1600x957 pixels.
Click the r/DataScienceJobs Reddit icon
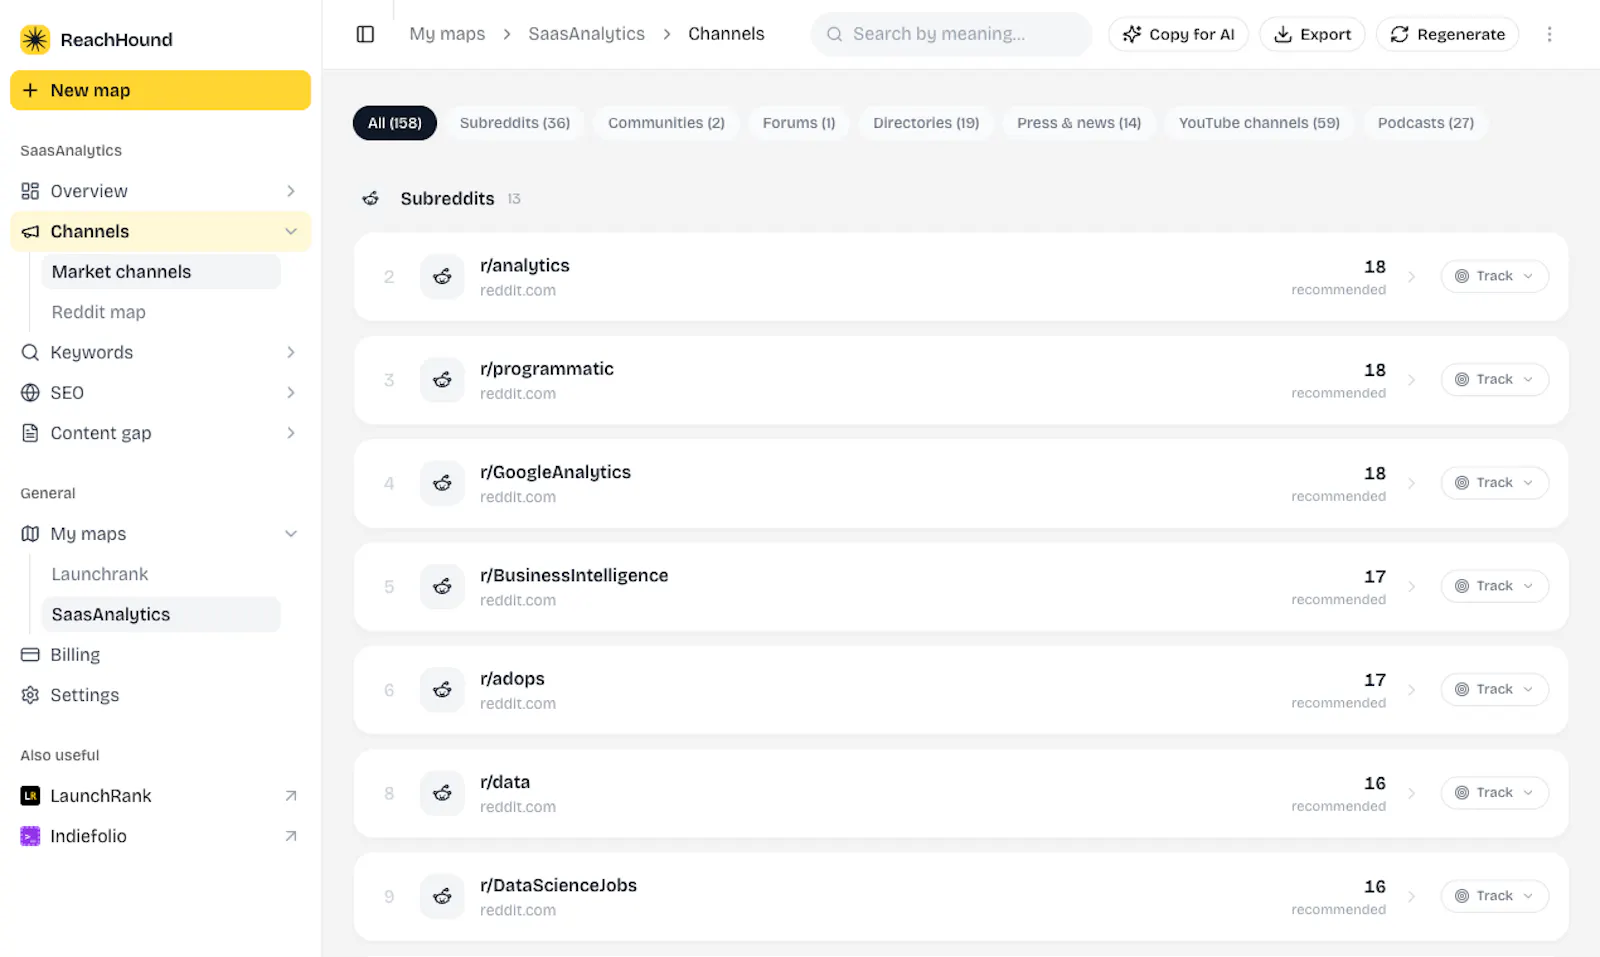[x=442, y=896]
